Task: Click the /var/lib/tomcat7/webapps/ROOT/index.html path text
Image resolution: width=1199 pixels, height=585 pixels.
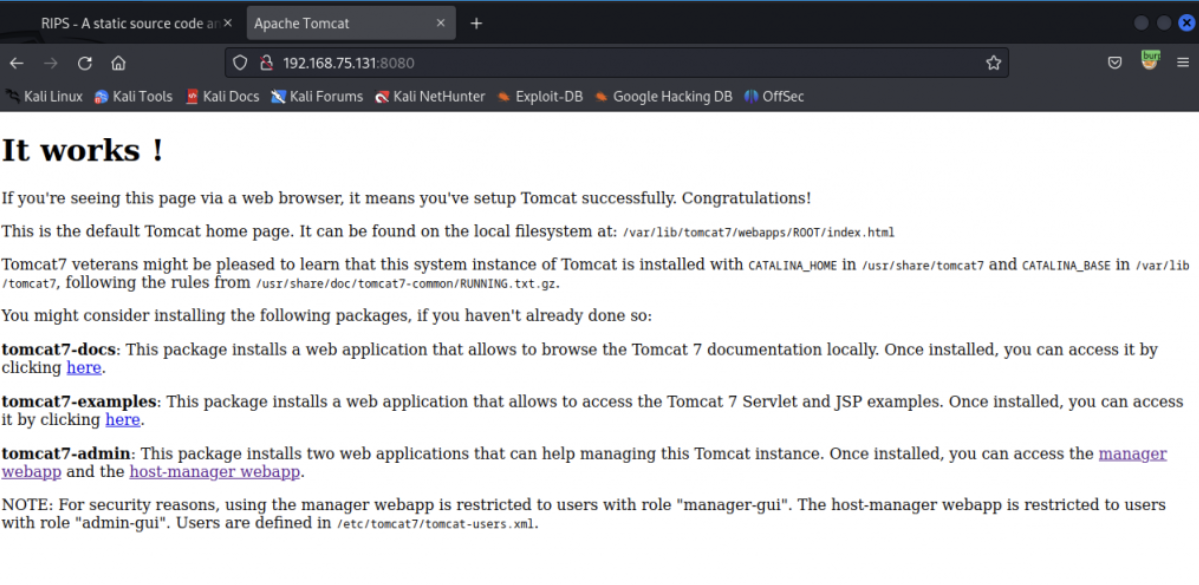Action: click(758, 232)
